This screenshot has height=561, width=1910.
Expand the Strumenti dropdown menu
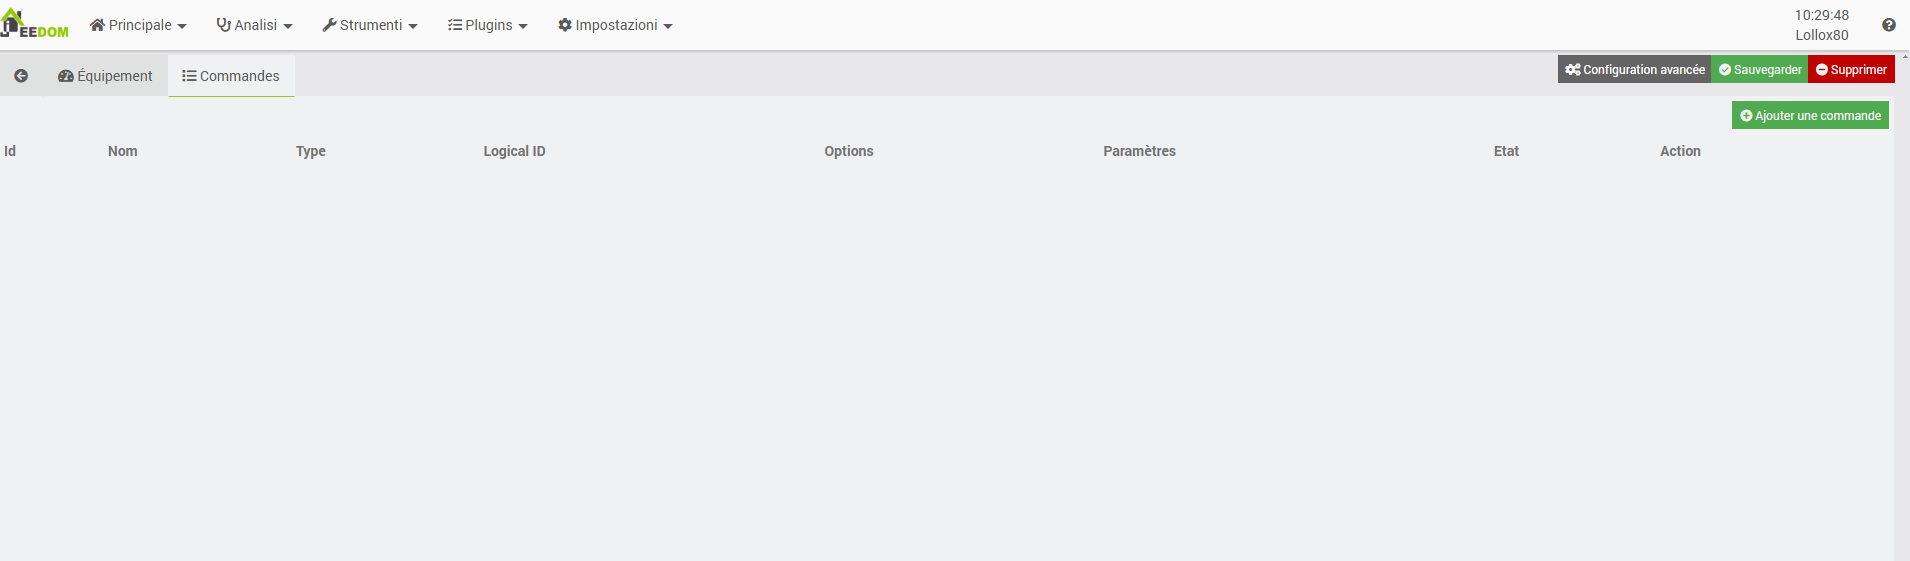point(369,25)
